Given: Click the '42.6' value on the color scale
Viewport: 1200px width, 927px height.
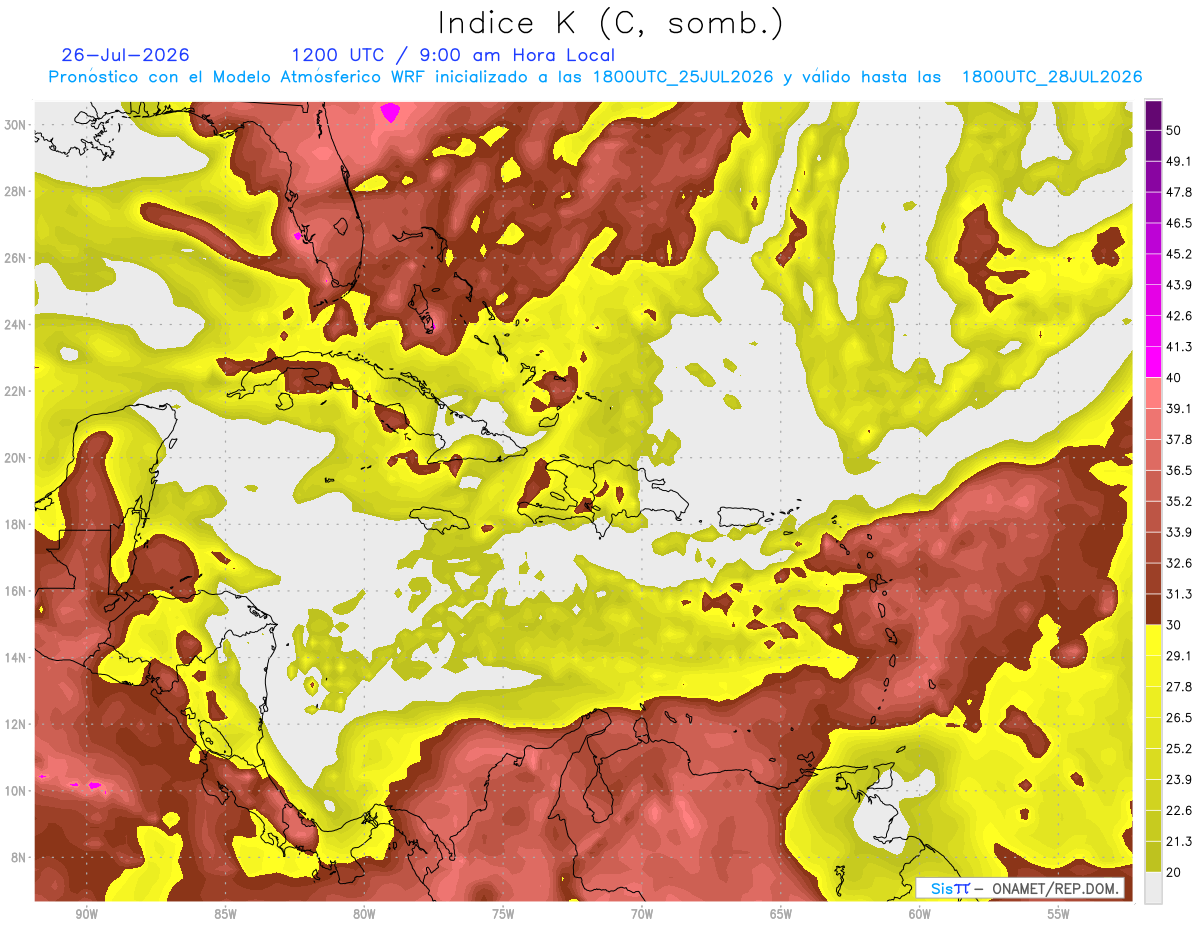Looking at the screenshot, I should point(1178,316).
